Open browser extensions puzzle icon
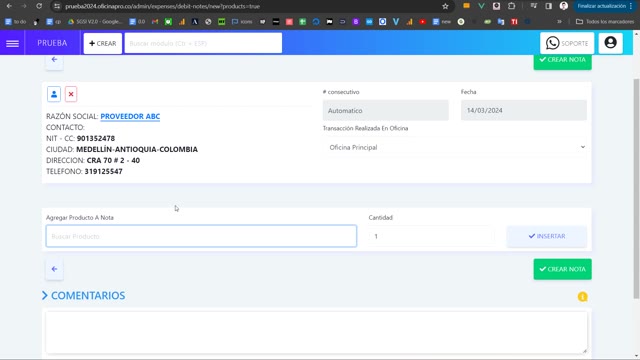 (511, 6)
